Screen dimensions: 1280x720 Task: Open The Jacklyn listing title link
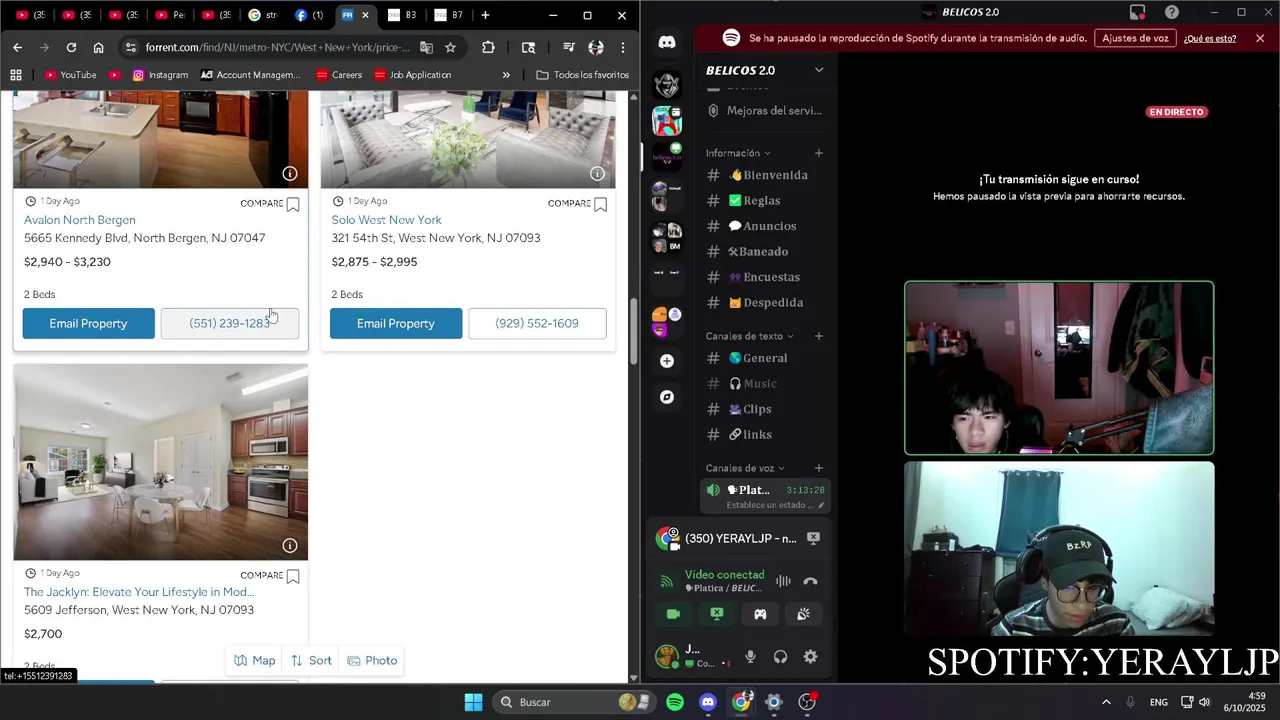(x=139, y=592)
